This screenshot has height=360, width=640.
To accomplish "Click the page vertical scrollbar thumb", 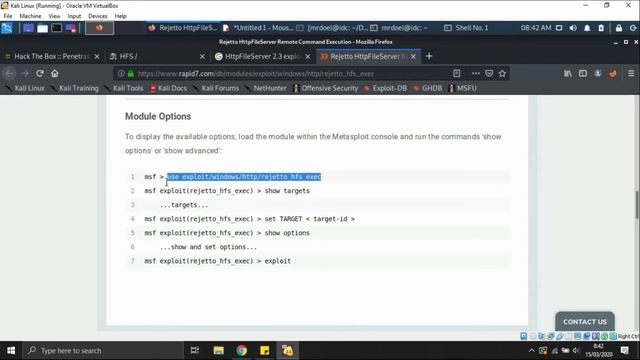I will click(637, 204).
